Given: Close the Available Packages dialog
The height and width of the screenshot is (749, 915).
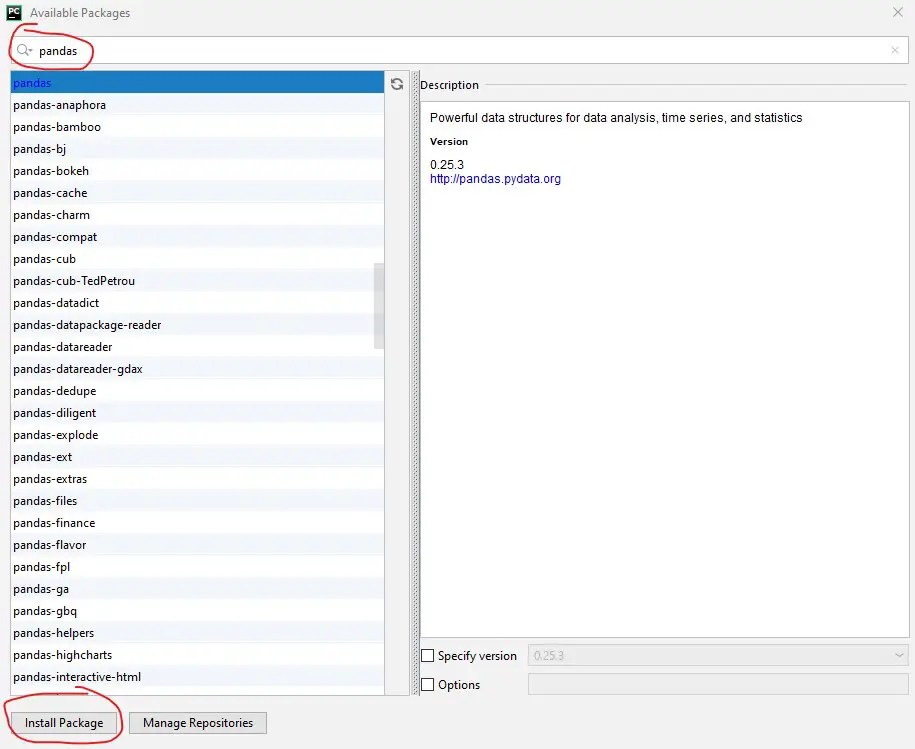Looking at the screenshot, I should coord(897,12).
